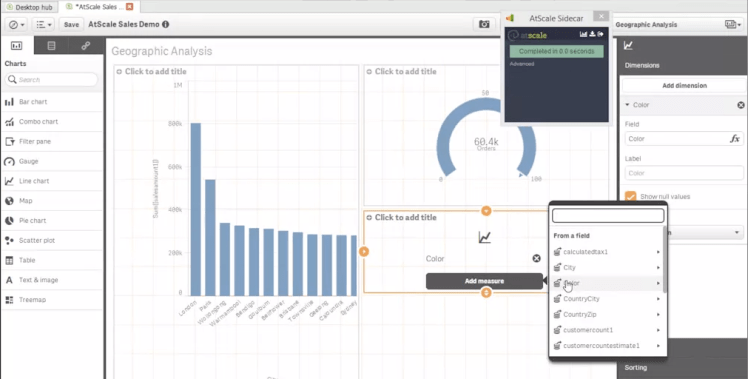The width and height of the screenshot is (748, 379).
Task: Click the field search box in popup
Action: 608,216
